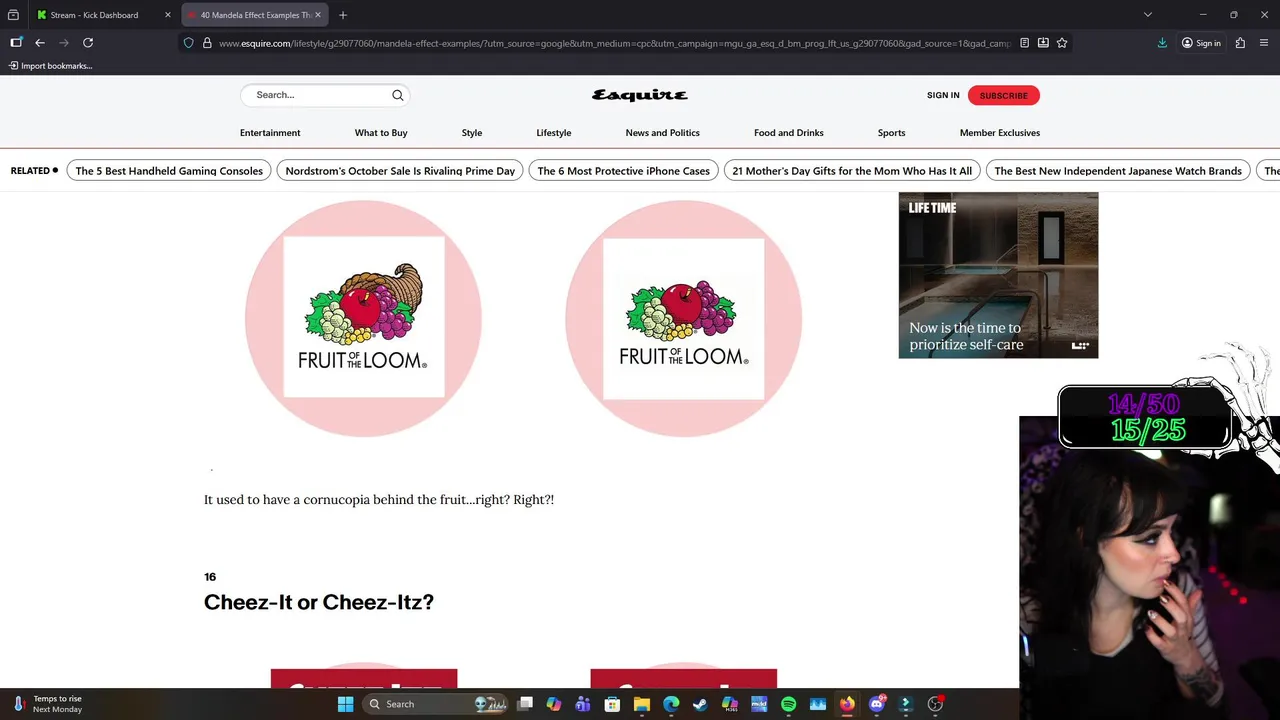
Task: Open 21 Mother's Day Gifts related link
Action: (852, 171)
